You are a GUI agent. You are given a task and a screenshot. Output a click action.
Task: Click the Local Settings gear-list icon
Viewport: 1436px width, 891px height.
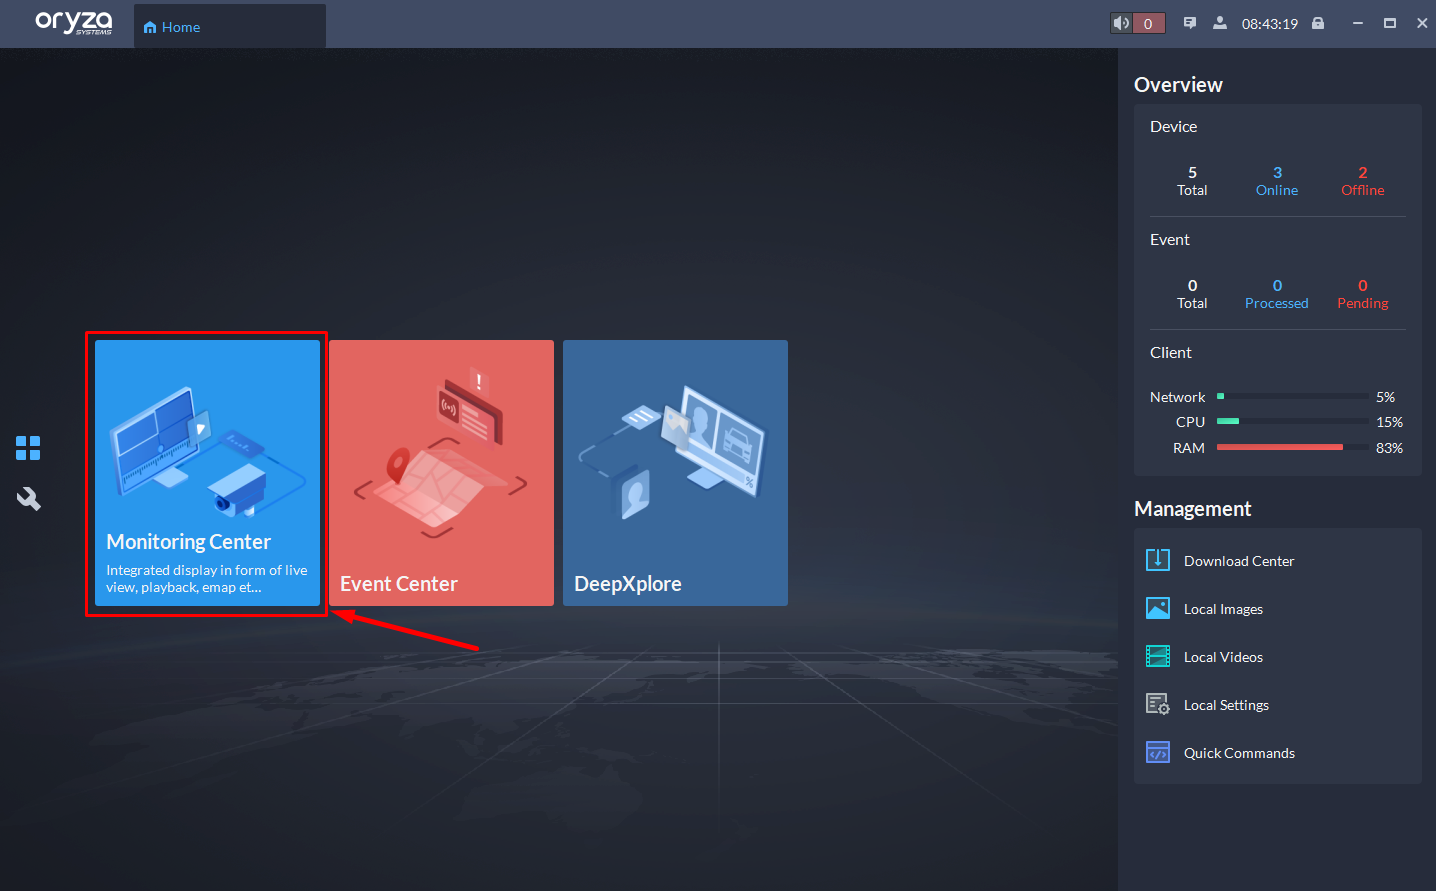[x=1158, y=704]
